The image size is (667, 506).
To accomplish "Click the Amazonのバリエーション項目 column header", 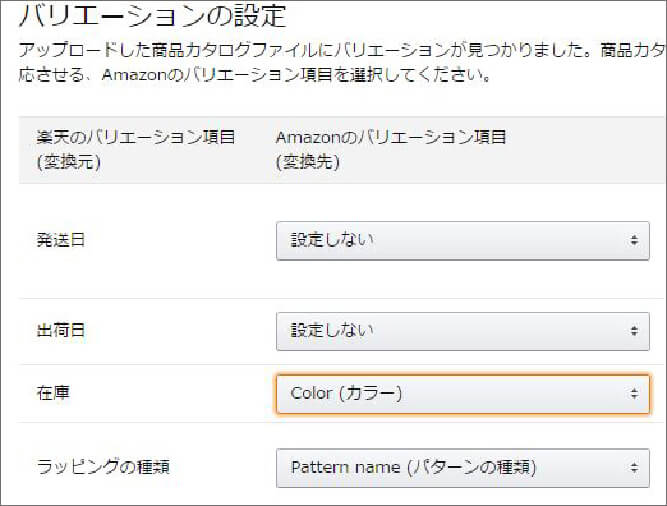I will (x=390, y=137).
